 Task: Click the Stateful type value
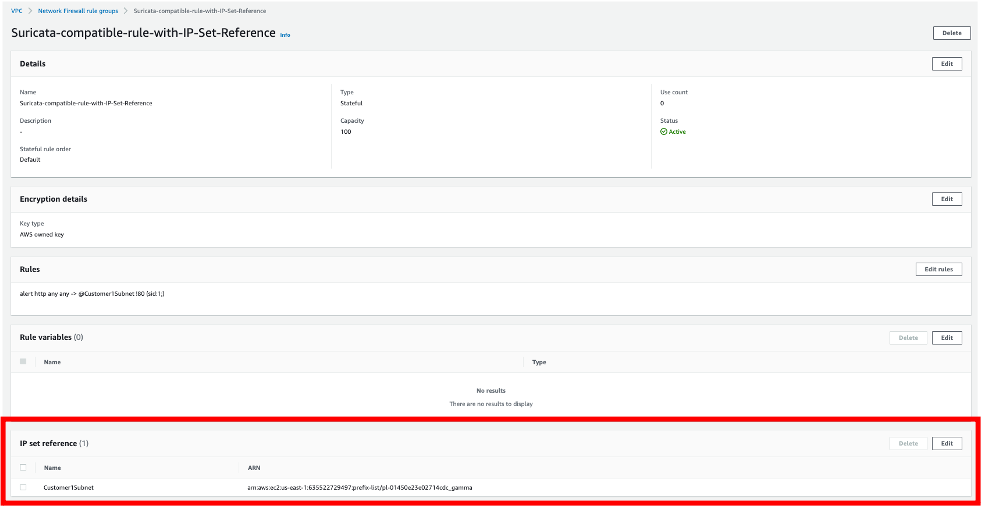tap(351, 103)
